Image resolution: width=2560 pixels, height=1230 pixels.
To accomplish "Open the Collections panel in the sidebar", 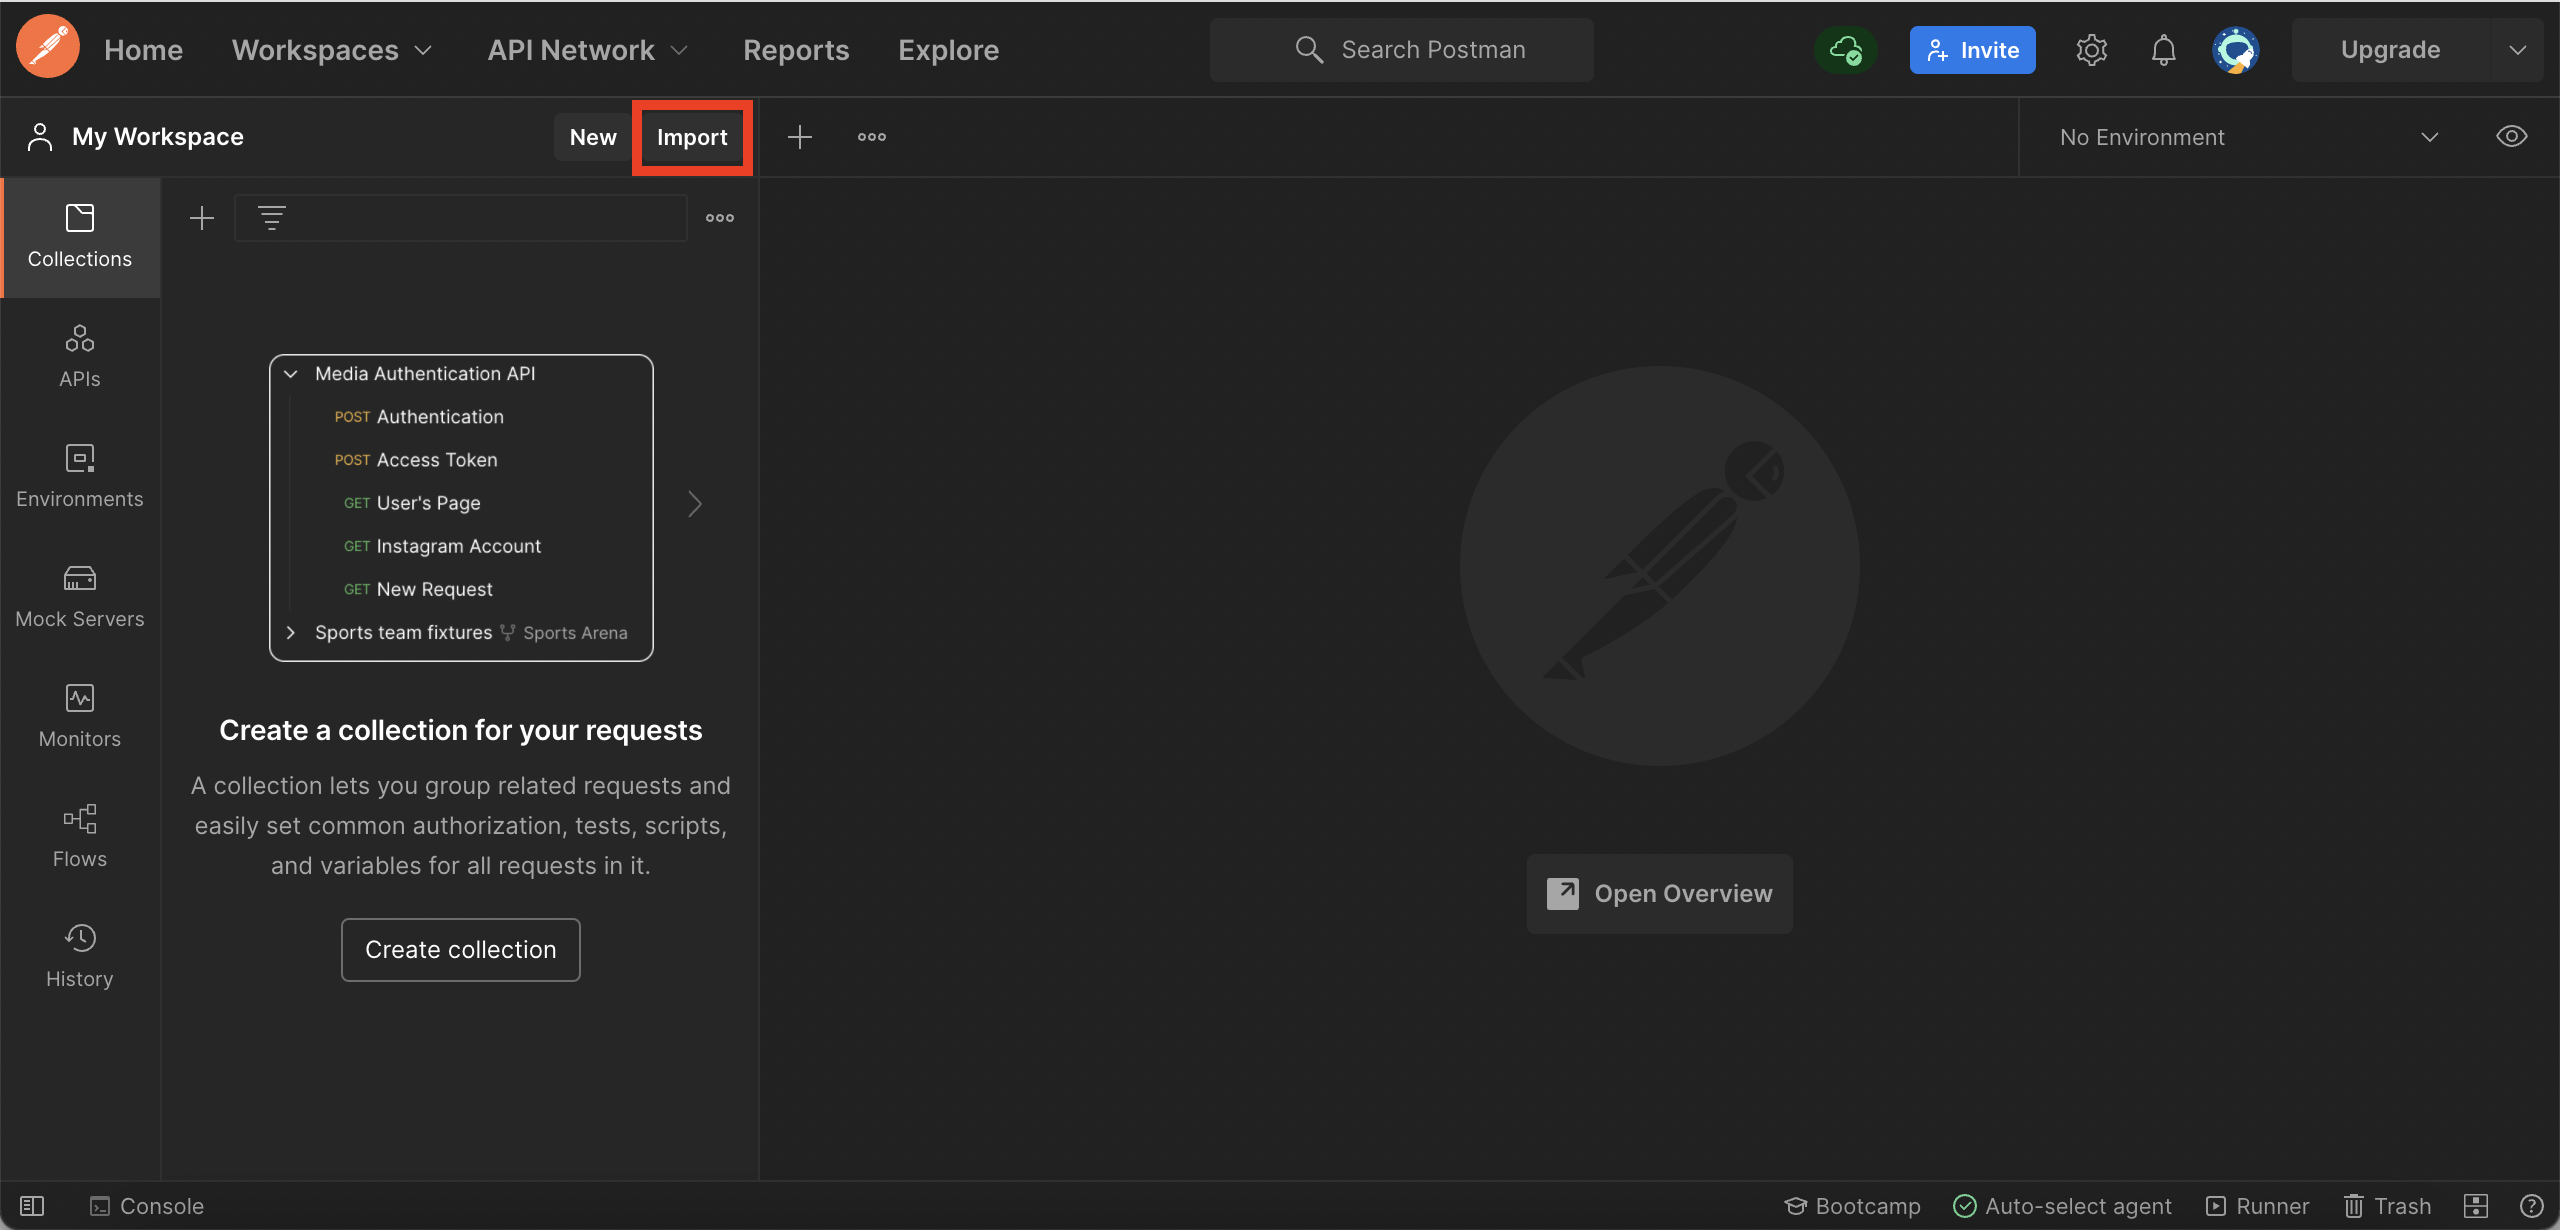I will point(79,237).
